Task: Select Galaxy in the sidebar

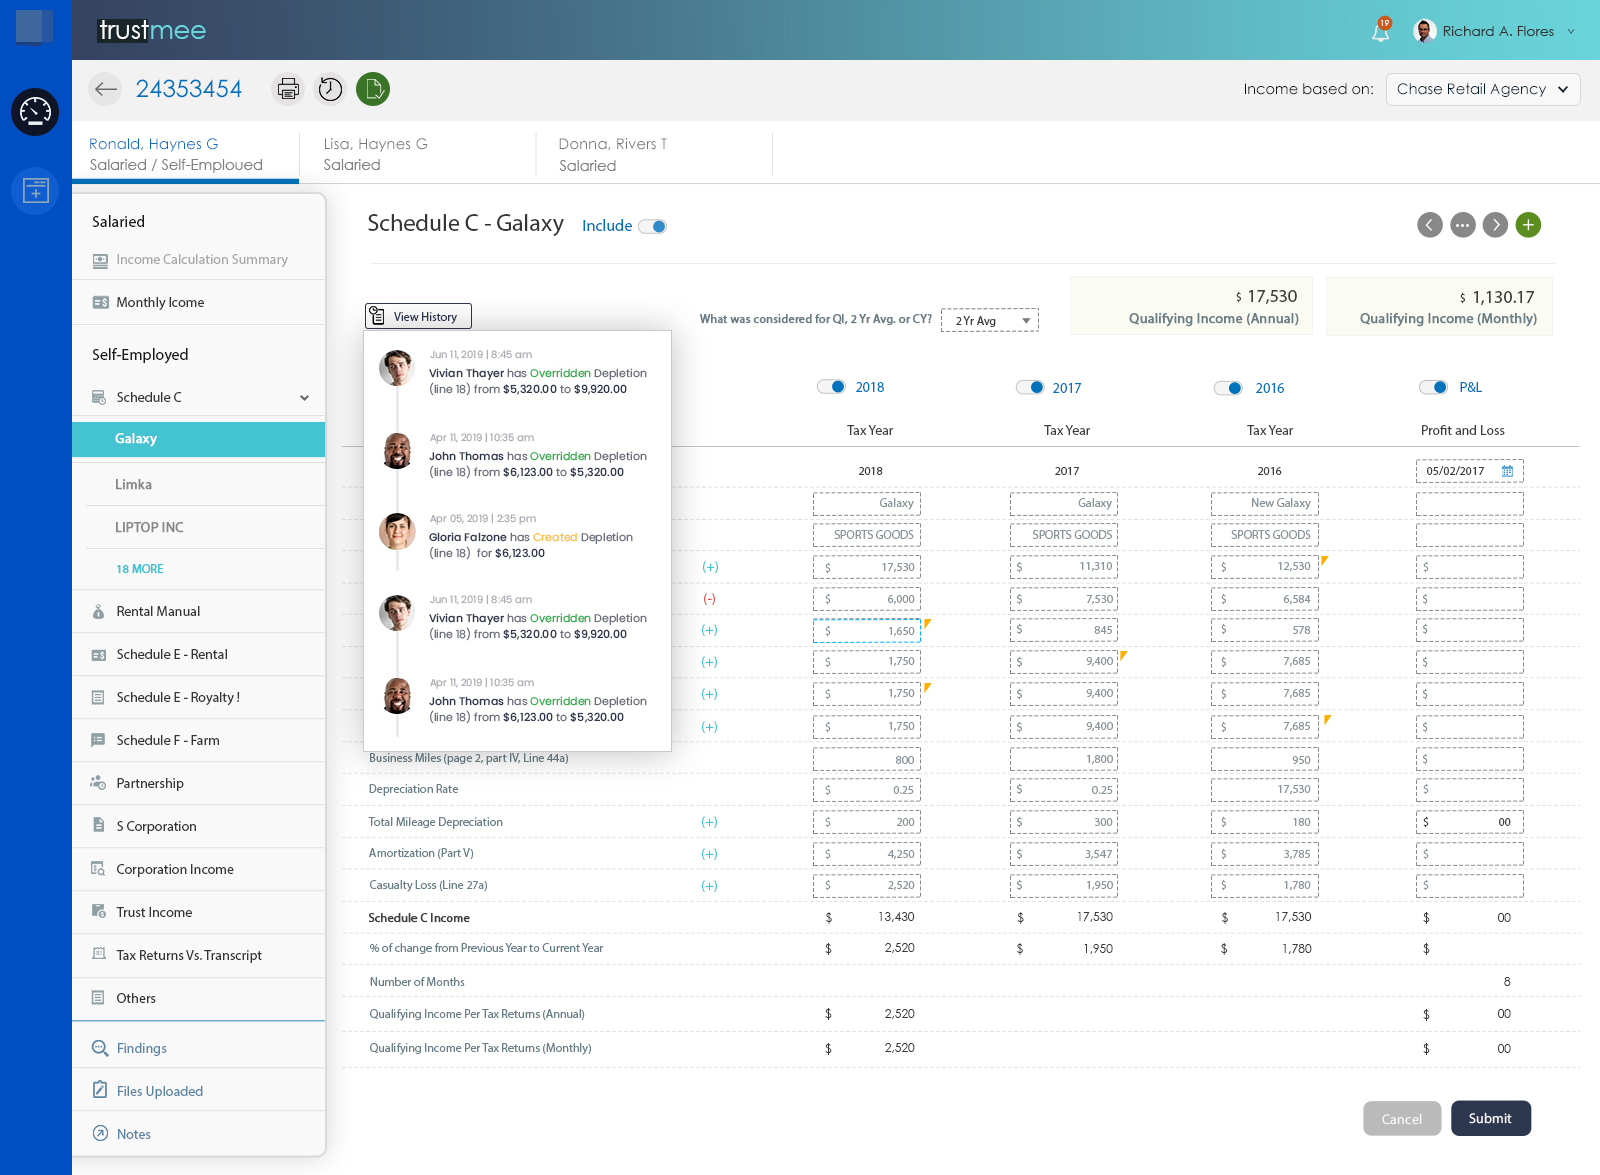Action: [198, 439]
